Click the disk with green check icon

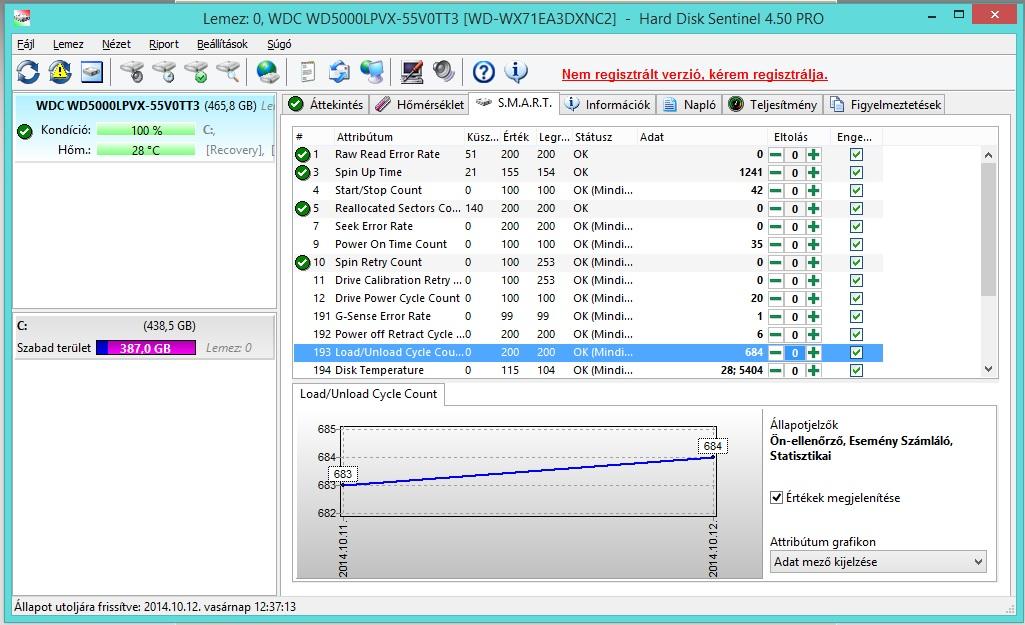pyautogui.click(x=196, y=71)
